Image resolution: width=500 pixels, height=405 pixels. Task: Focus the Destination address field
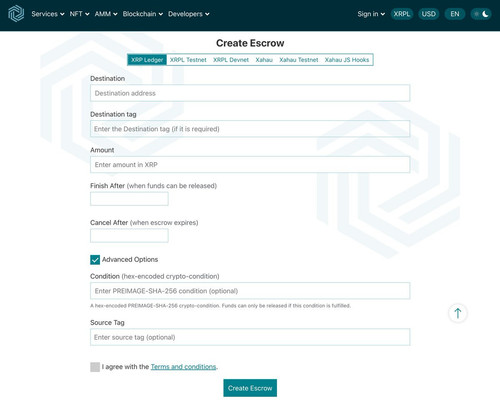click(250, 93)
